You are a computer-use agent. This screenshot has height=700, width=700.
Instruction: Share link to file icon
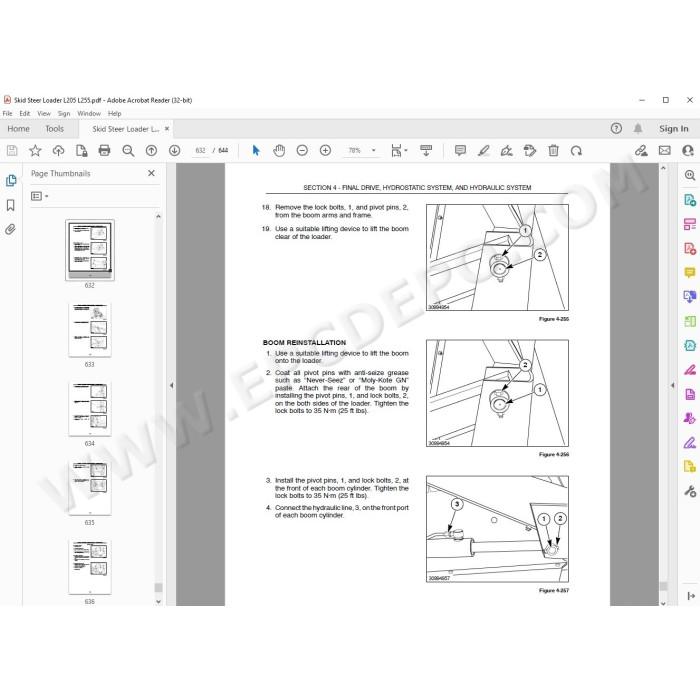pyautogui.click(x=642, y=151)
